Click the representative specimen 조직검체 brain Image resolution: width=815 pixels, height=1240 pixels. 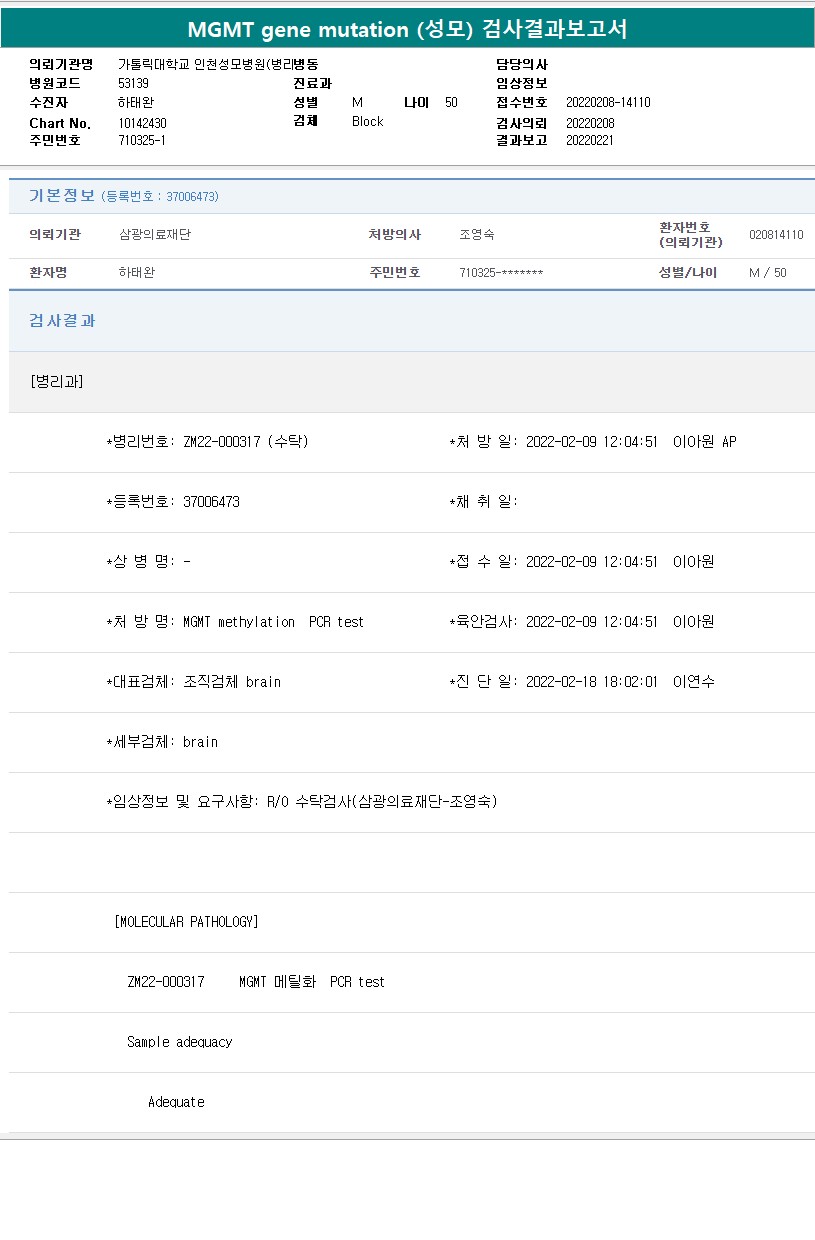tap(232, 682)
